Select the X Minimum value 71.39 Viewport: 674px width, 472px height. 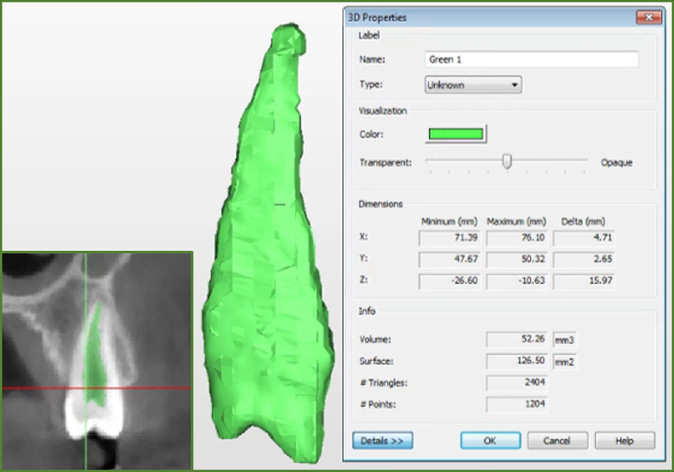point(449,238)
